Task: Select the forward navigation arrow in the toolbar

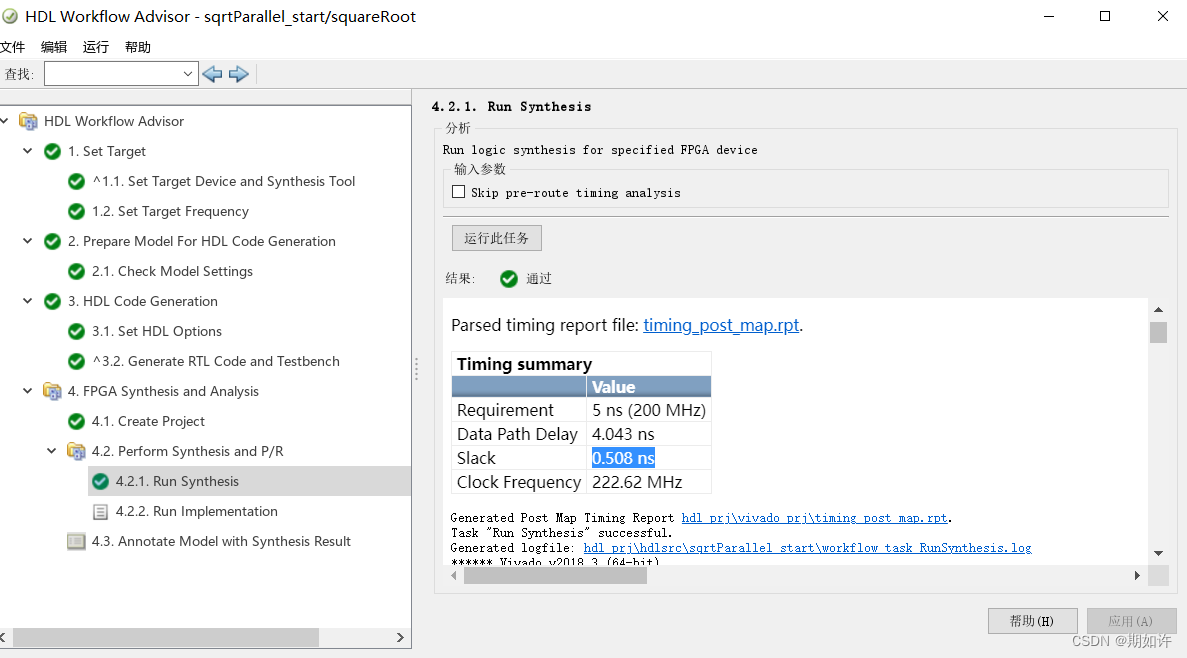Action: [237, 73]
